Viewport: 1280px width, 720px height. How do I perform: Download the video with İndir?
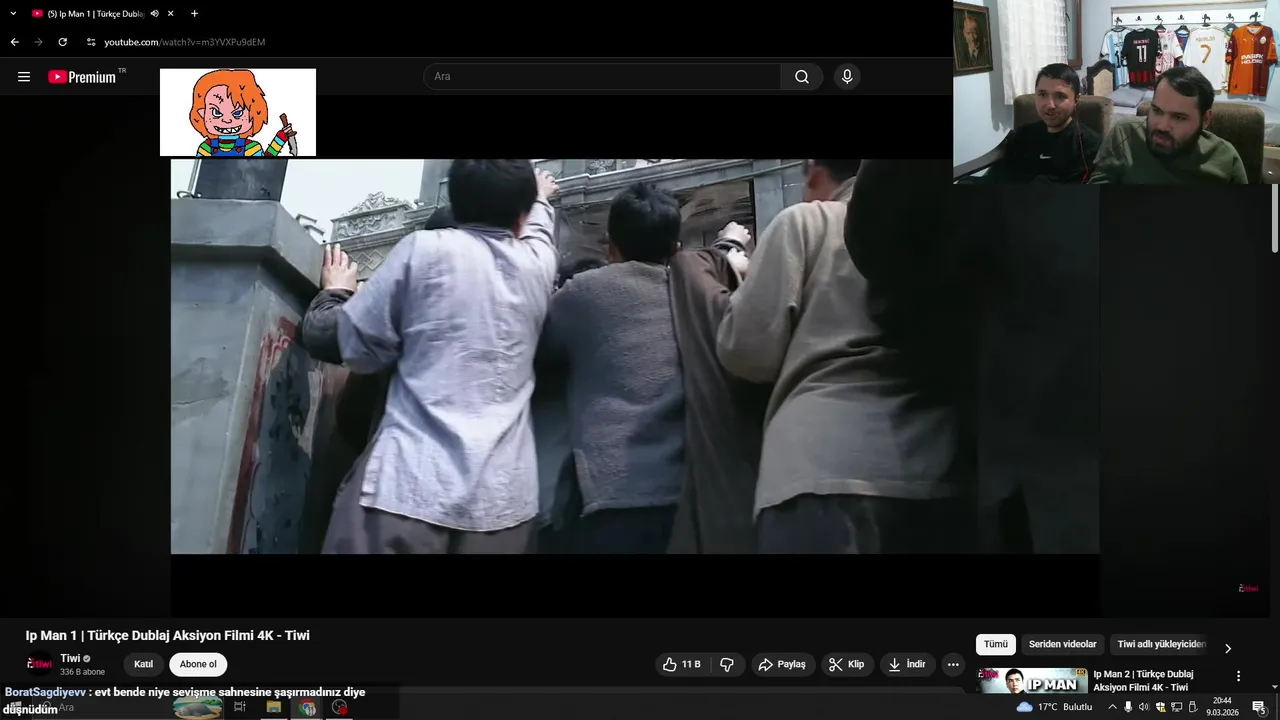[x=907, y=664]
